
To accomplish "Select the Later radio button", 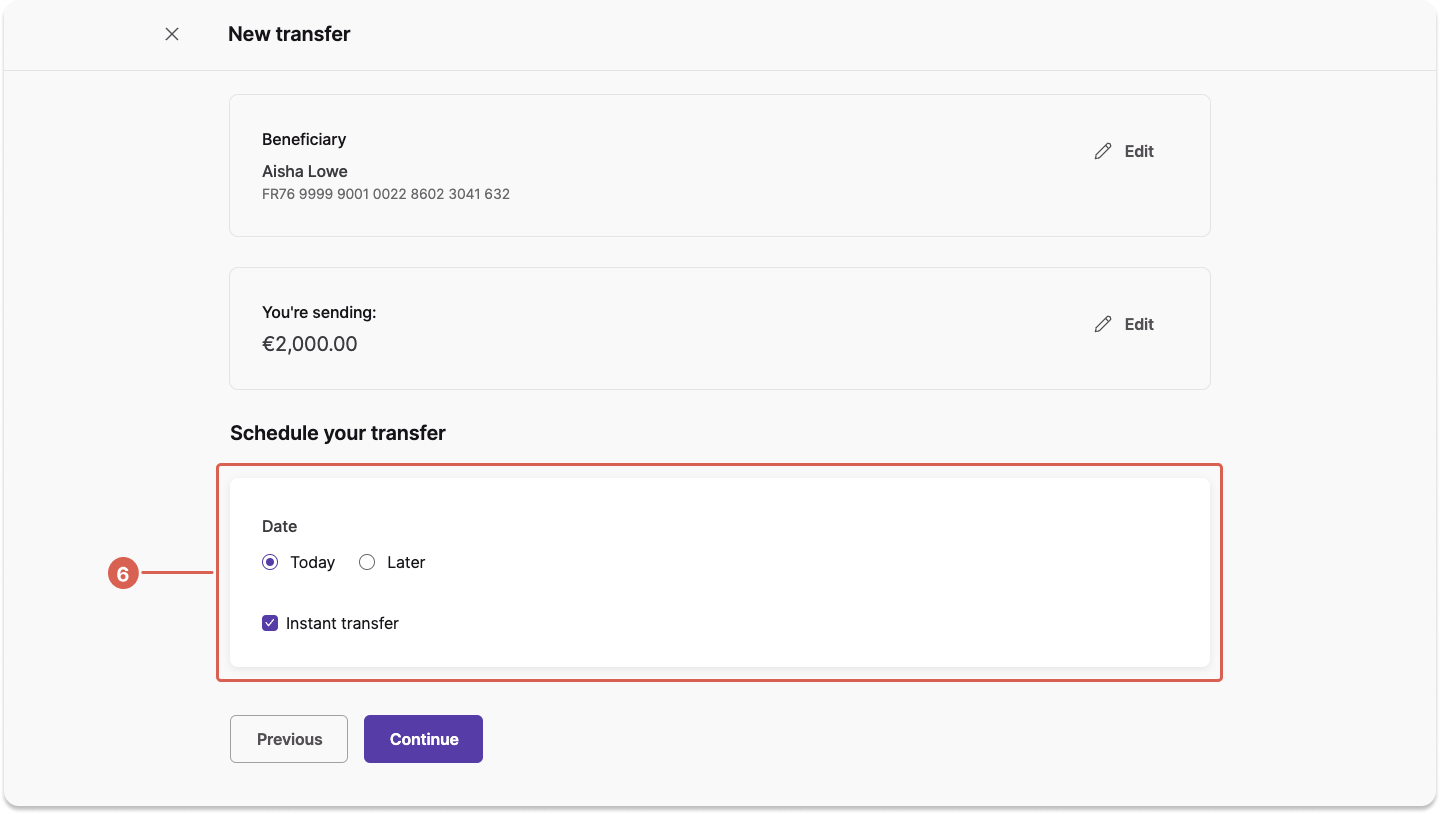I will (367, 562).
